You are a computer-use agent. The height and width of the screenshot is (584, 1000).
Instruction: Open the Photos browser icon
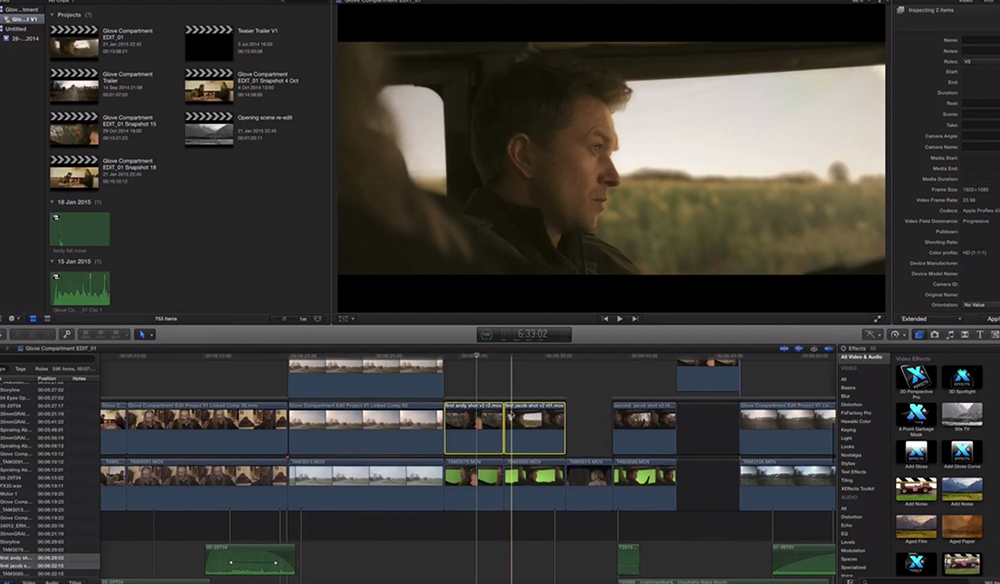tap(935, 335)
